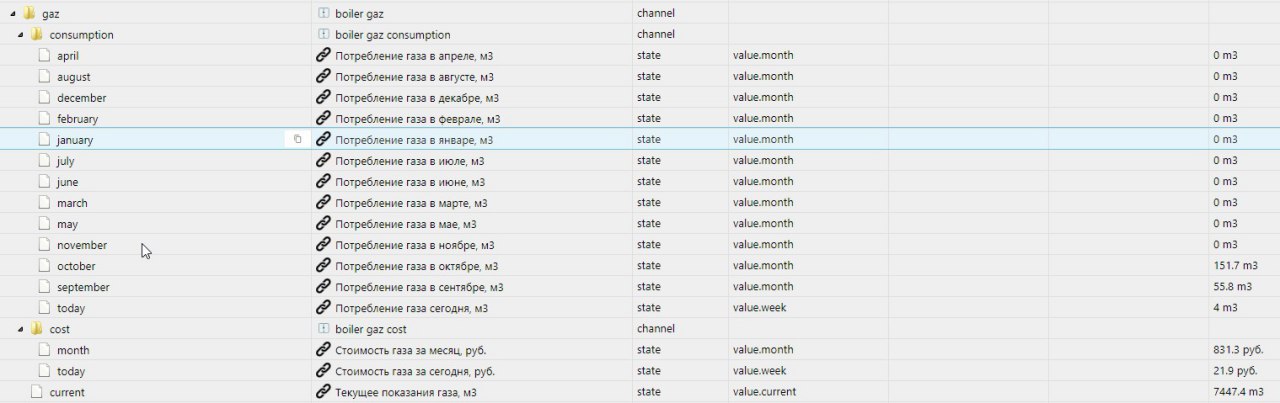
Task: Click the october state file icon
Action: pos(44,265)
